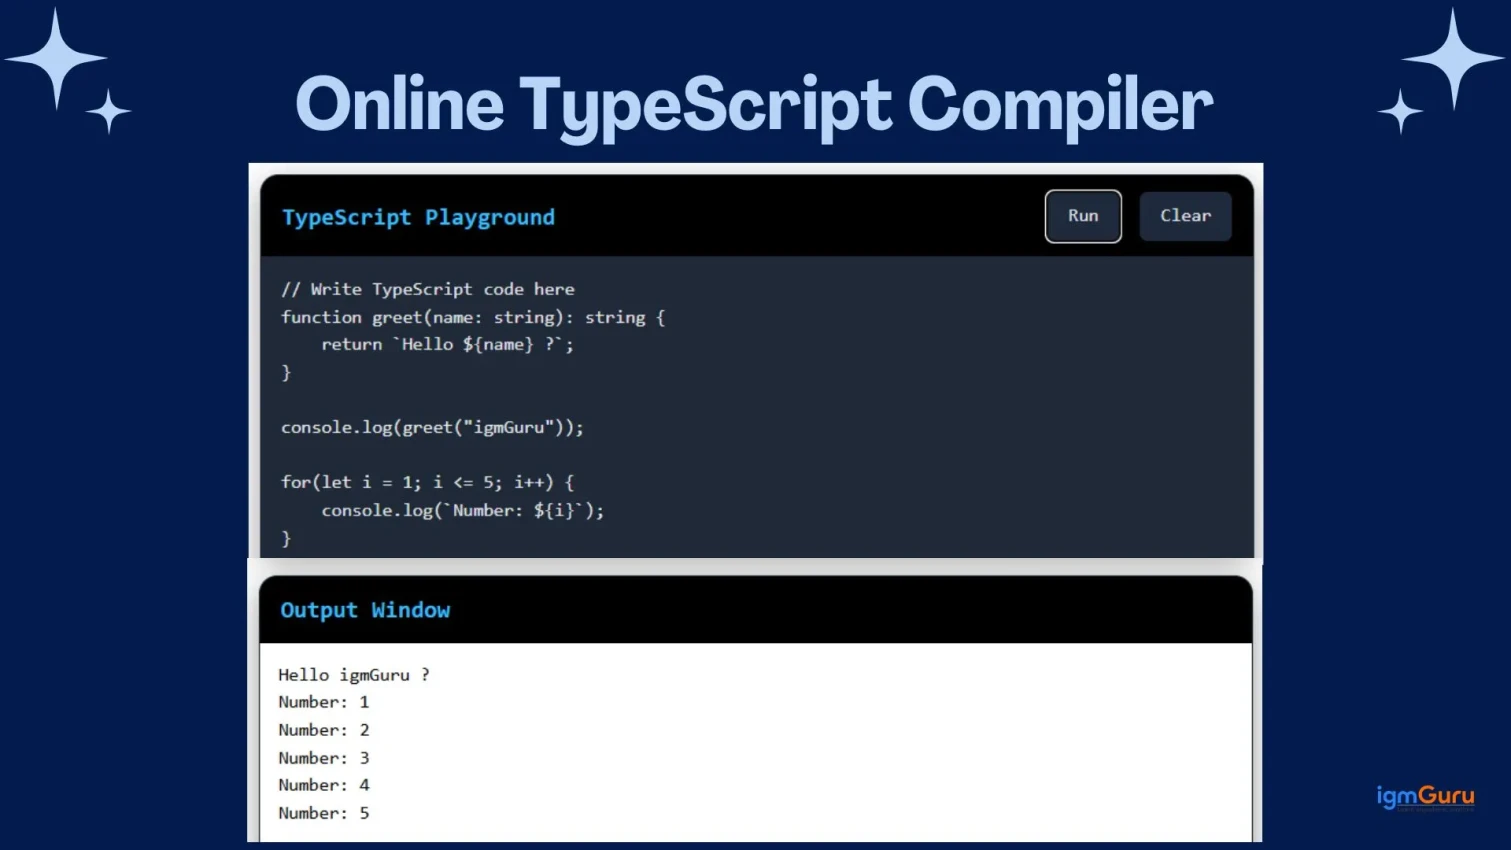Screen dimensions: 1511x850
Task: Select the 'Number: 4' output line
Action: tap(324, 785)
